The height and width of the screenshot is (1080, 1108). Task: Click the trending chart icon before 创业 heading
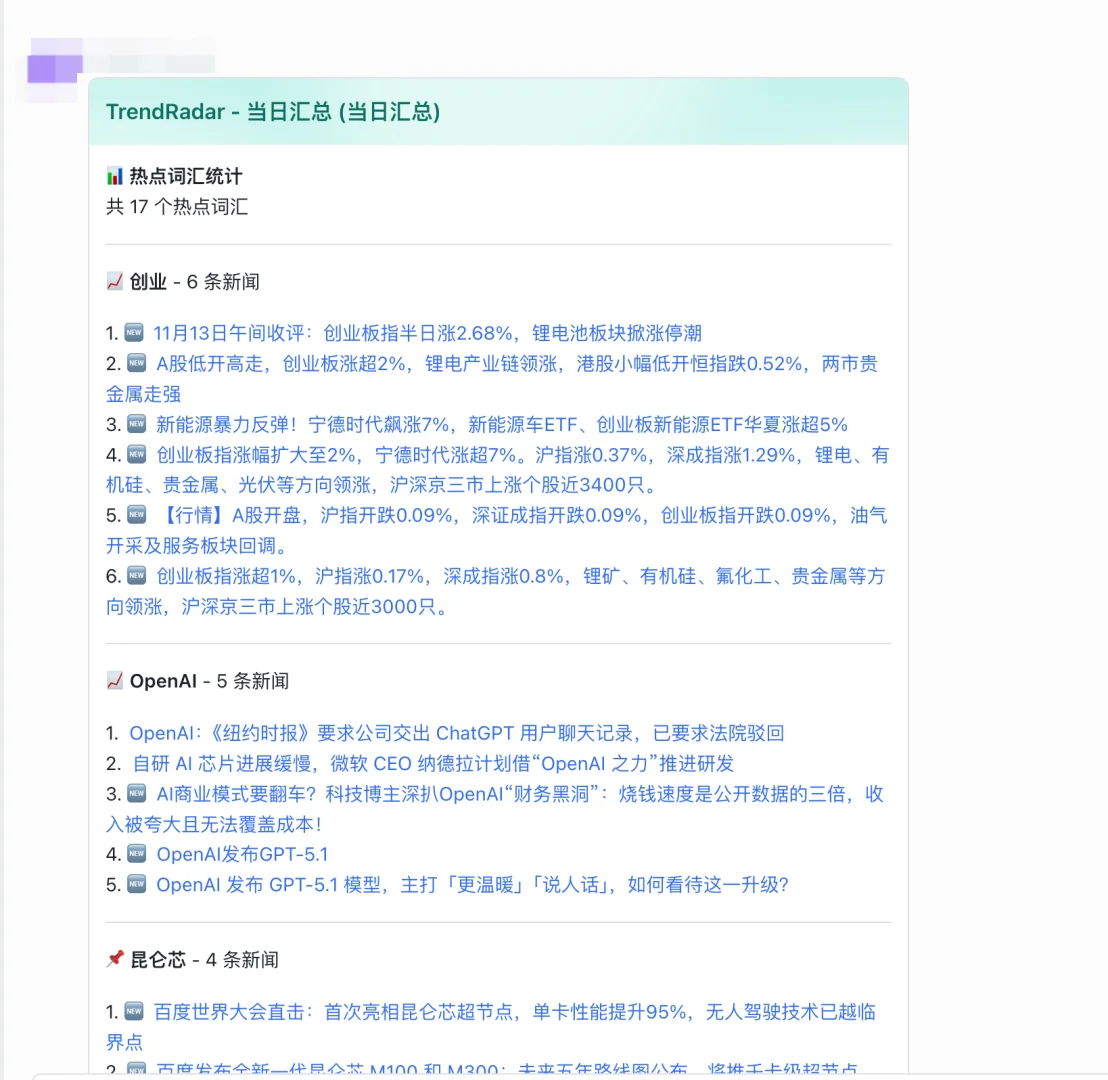[116, 281]
